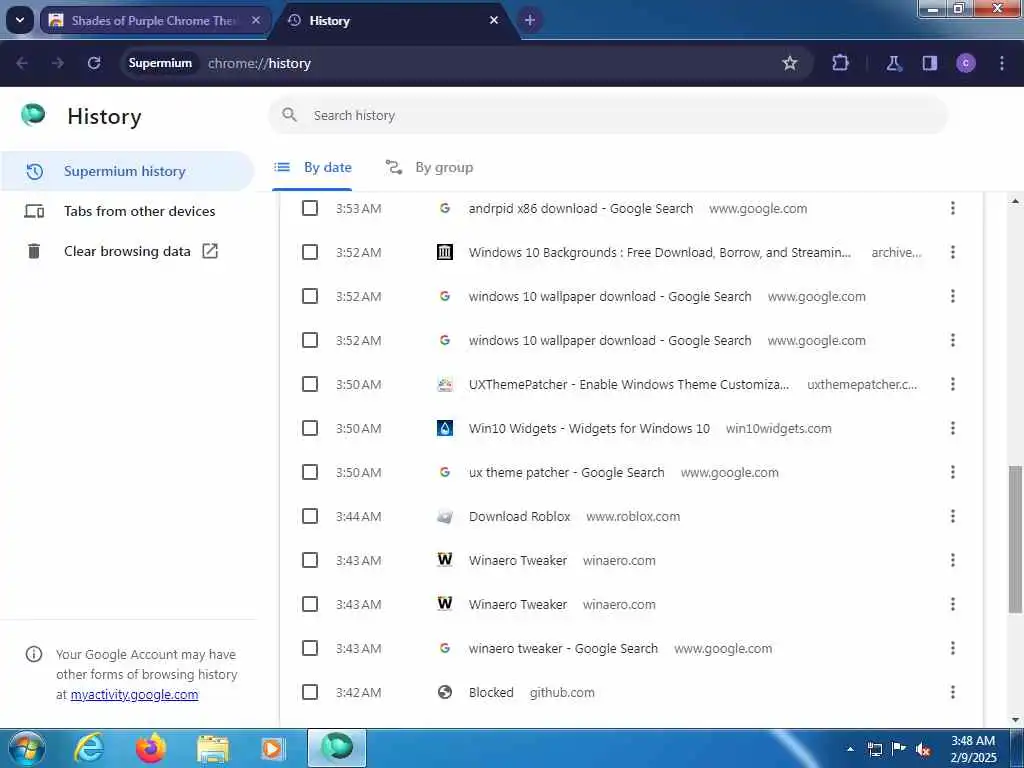Click the Roblox favicon beside Download Roblox
This screenshot has width=1024, height=768.
445,517
